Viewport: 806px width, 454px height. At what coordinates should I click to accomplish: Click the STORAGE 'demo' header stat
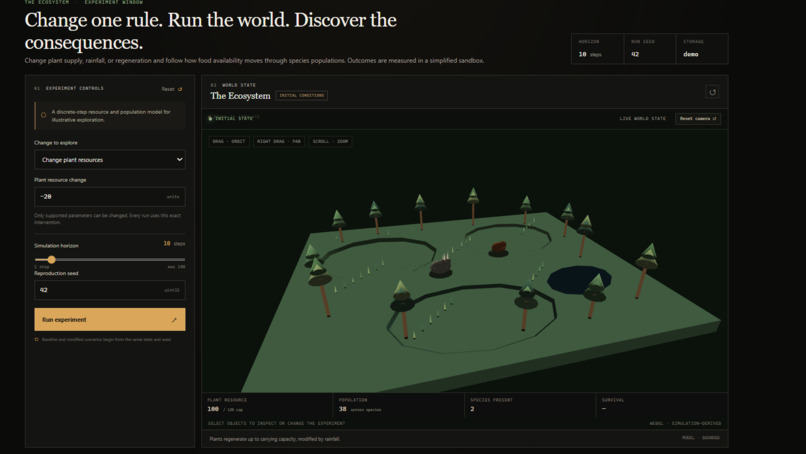pyautogui.click(x=702, y=48)
